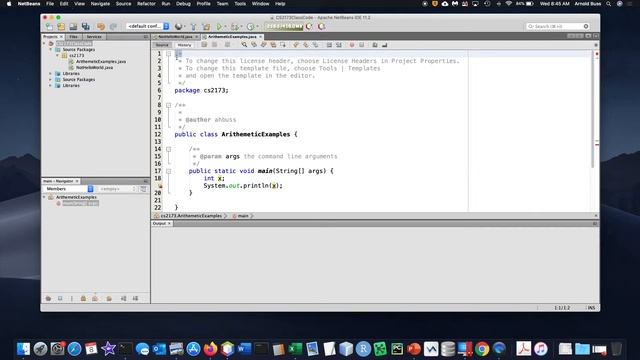Click the New Project toolbar icon
The width and height of the screenshot is (640, 360).
click(x=61, y=27)
